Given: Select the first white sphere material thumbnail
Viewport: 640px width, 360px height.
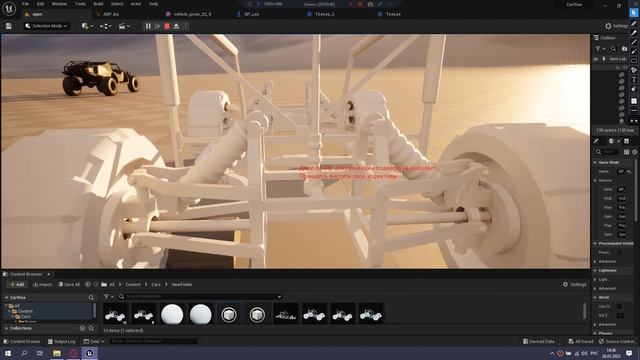Looking at the screenshot, I should coord(172,314).
